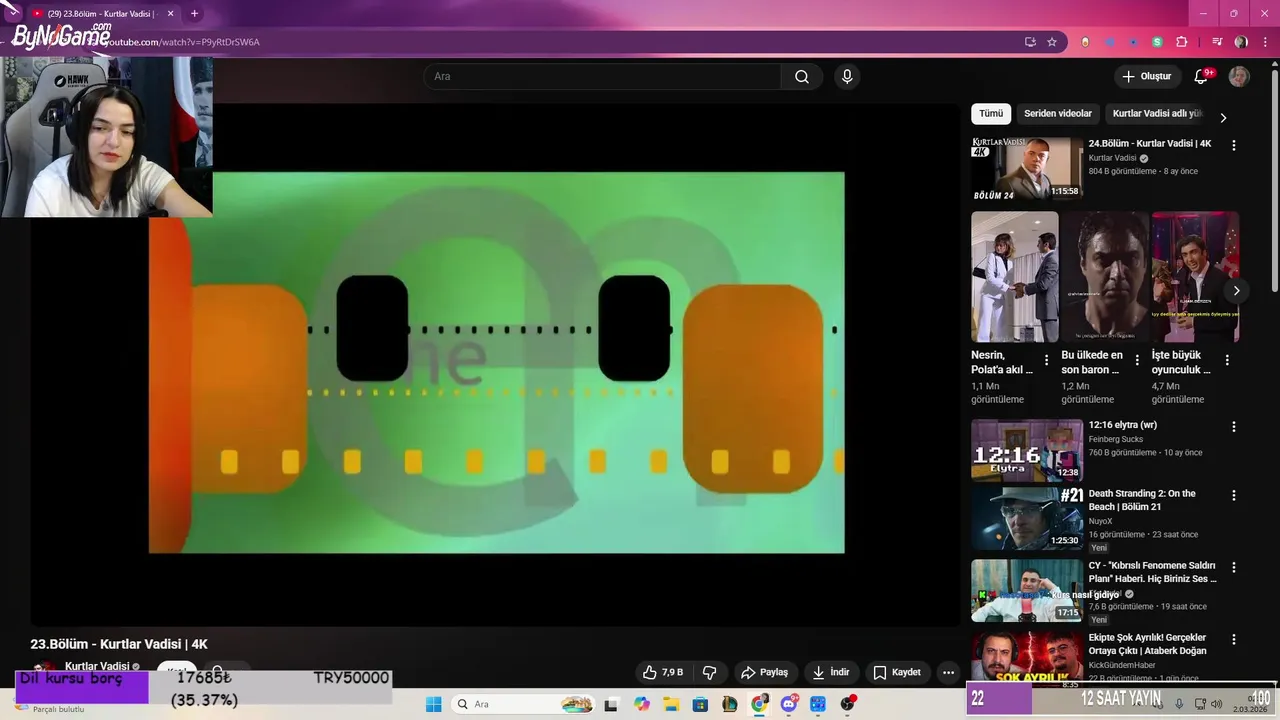The height and width of the screenshot is (720, 1280).
Task: Open options for Nesrin, Polat'a short
Action: click(1047, 360)
